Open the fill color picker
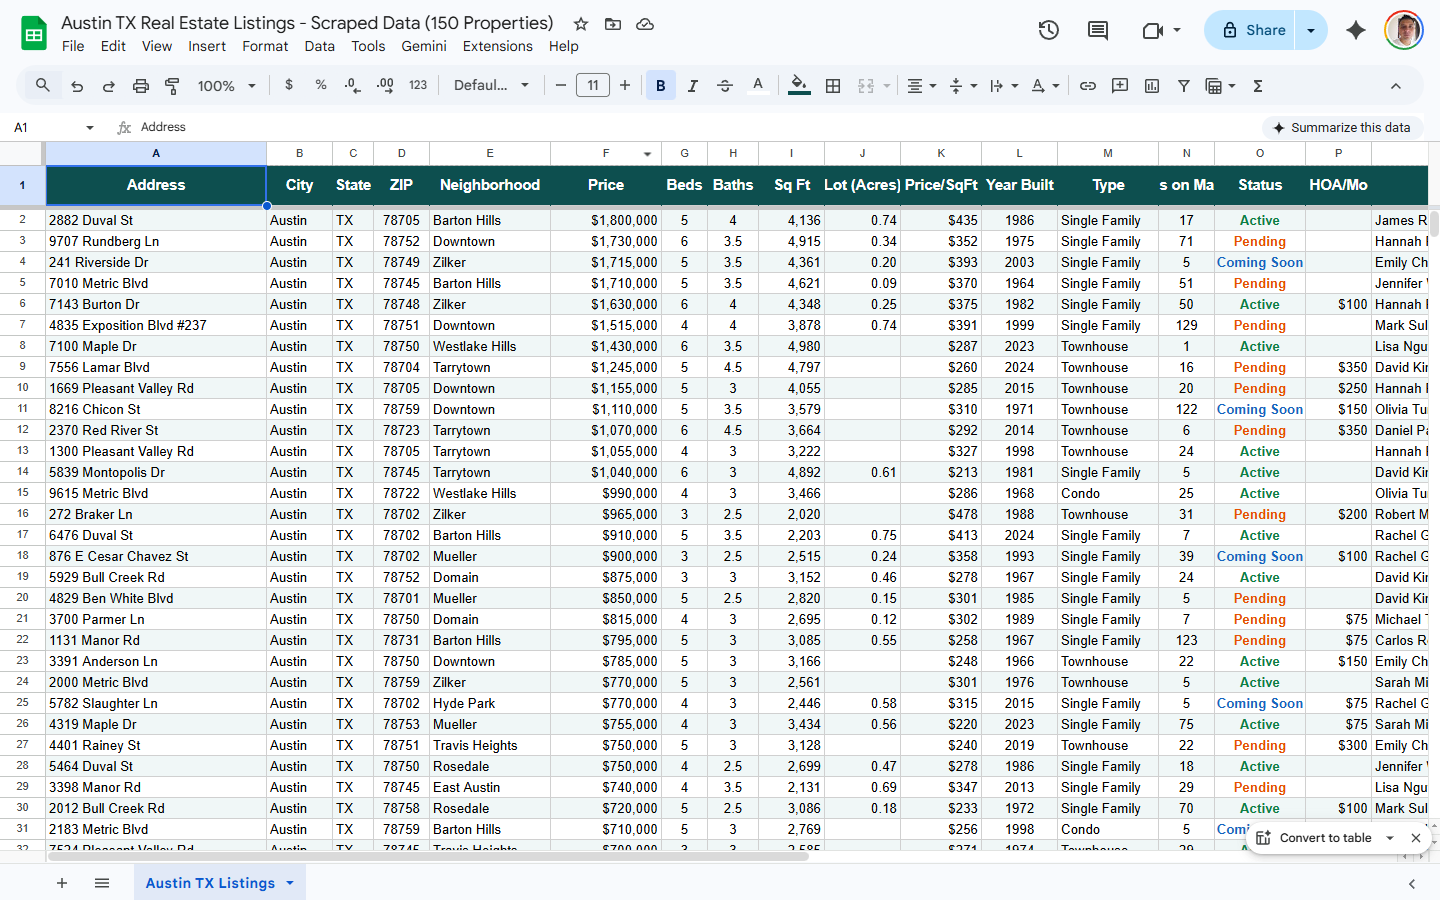 798,85
